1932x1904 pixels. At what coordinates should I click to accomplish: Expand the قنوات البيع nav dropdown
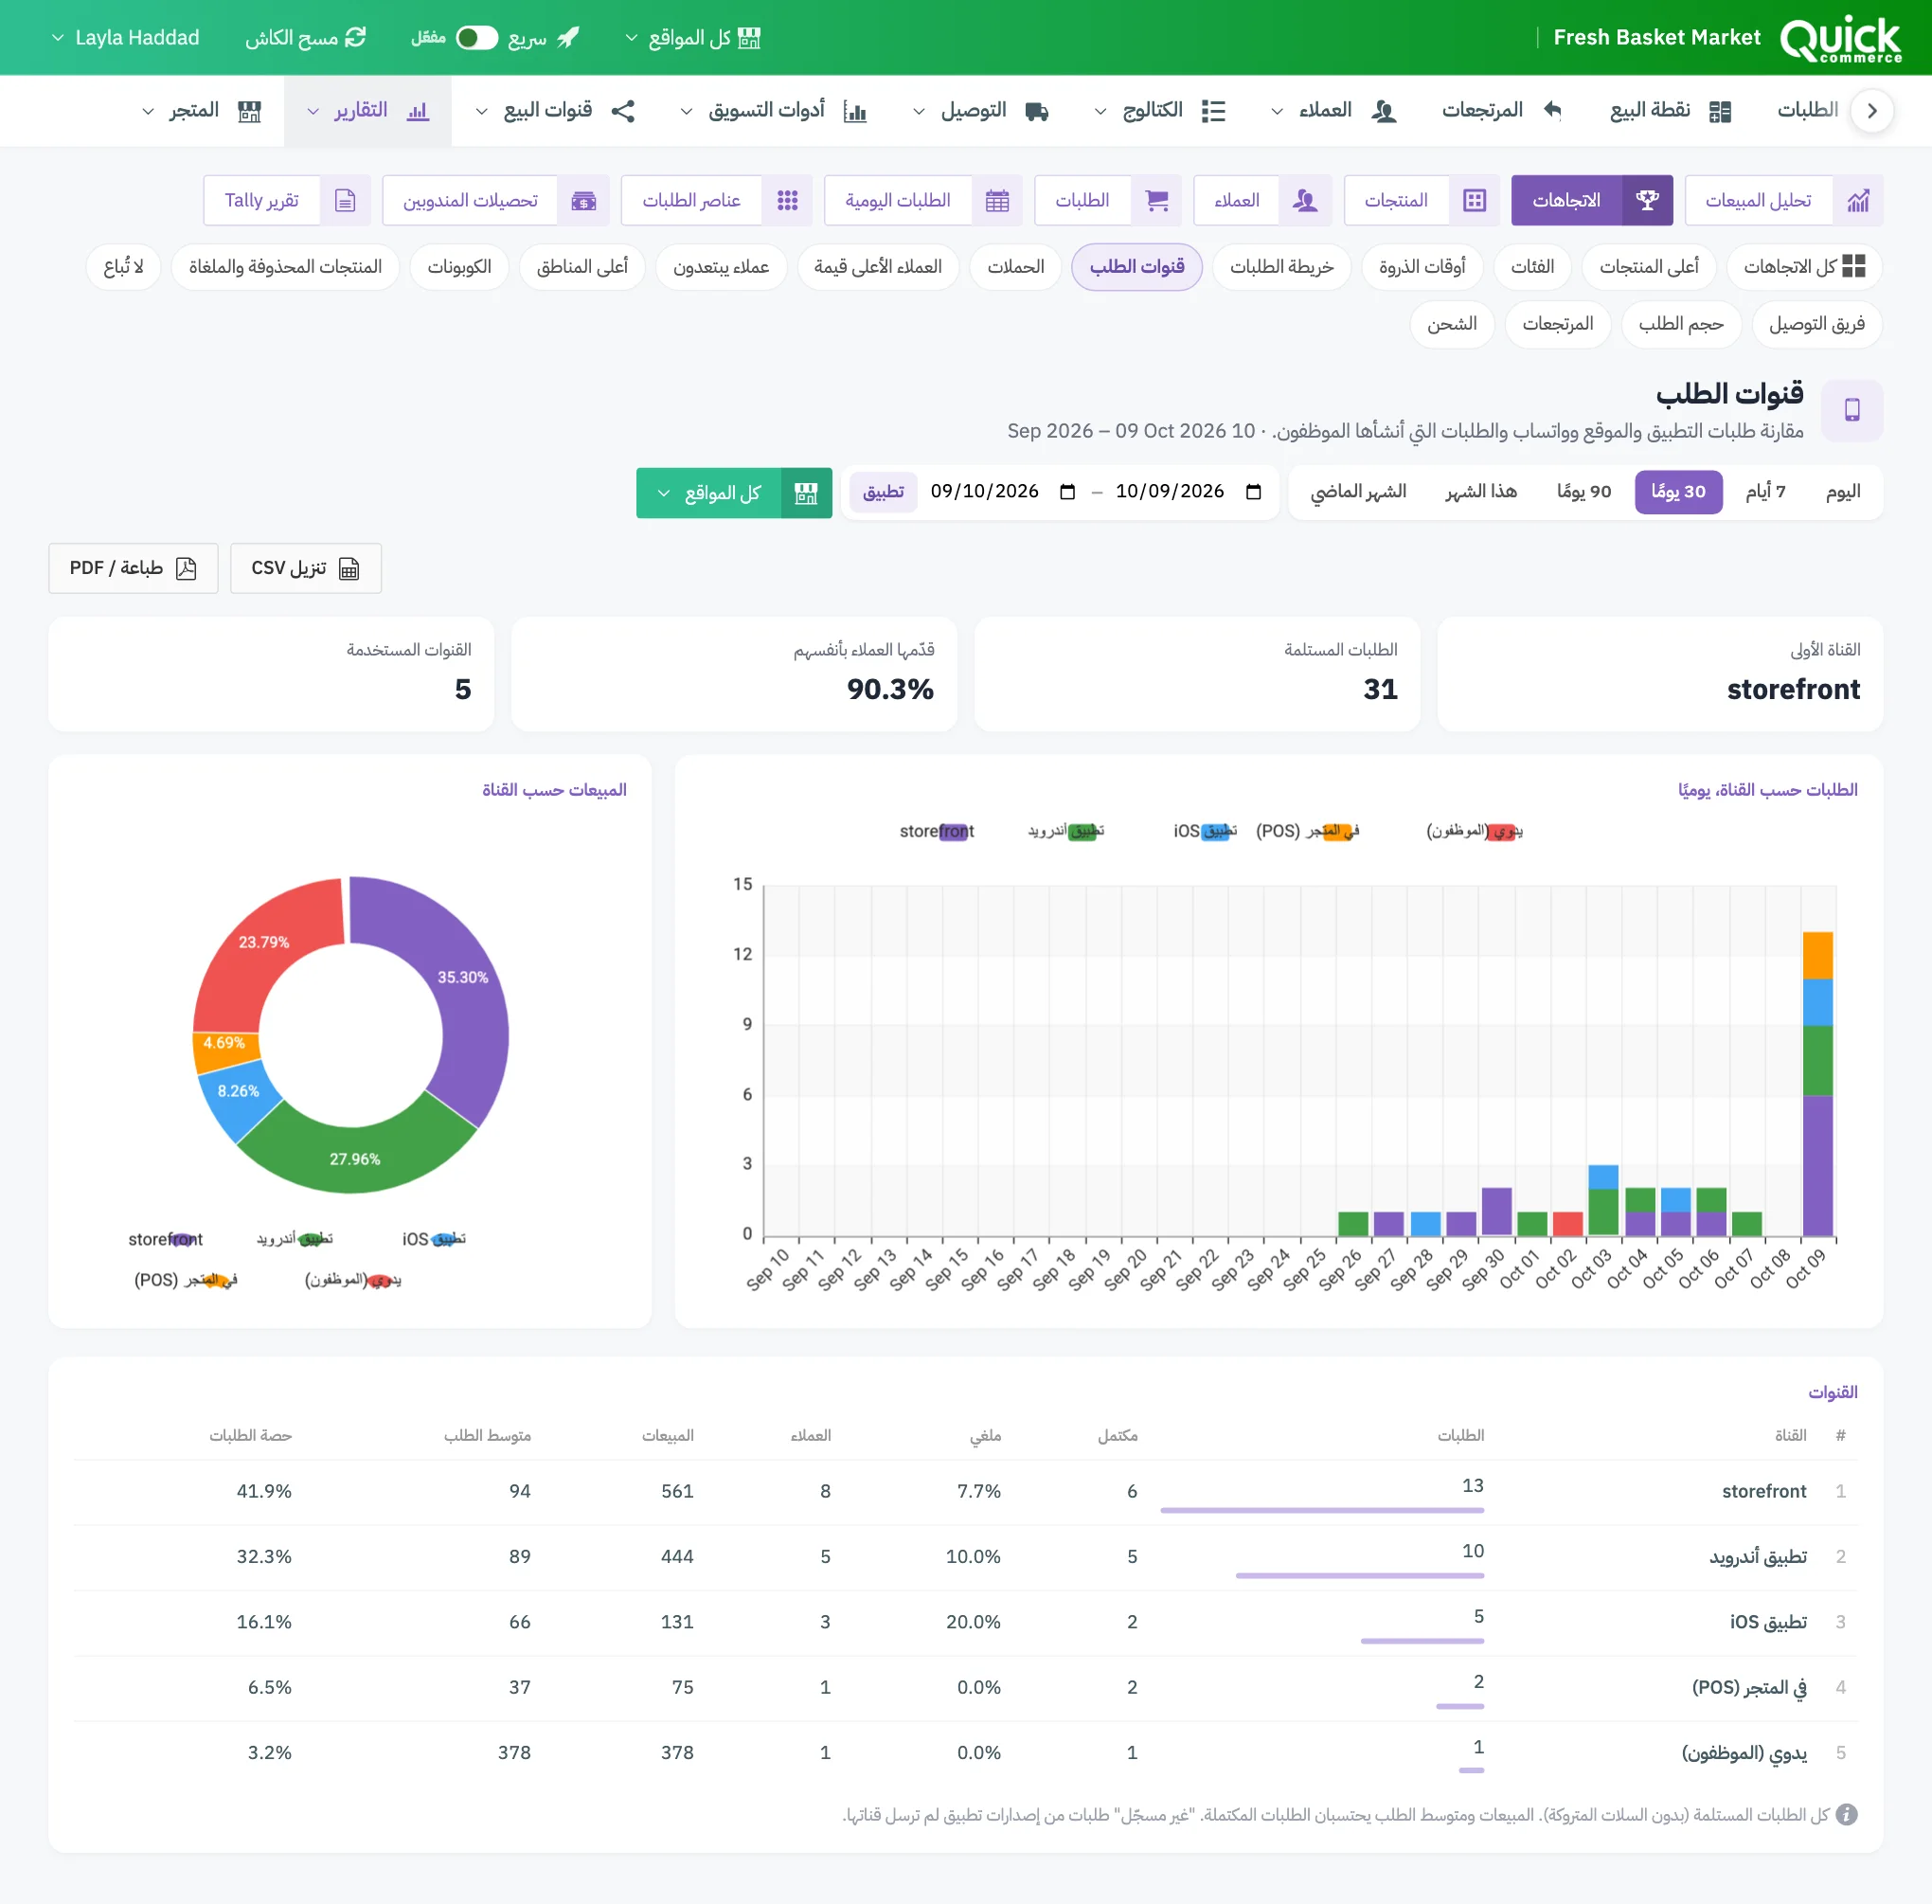(x=481, y=112)
